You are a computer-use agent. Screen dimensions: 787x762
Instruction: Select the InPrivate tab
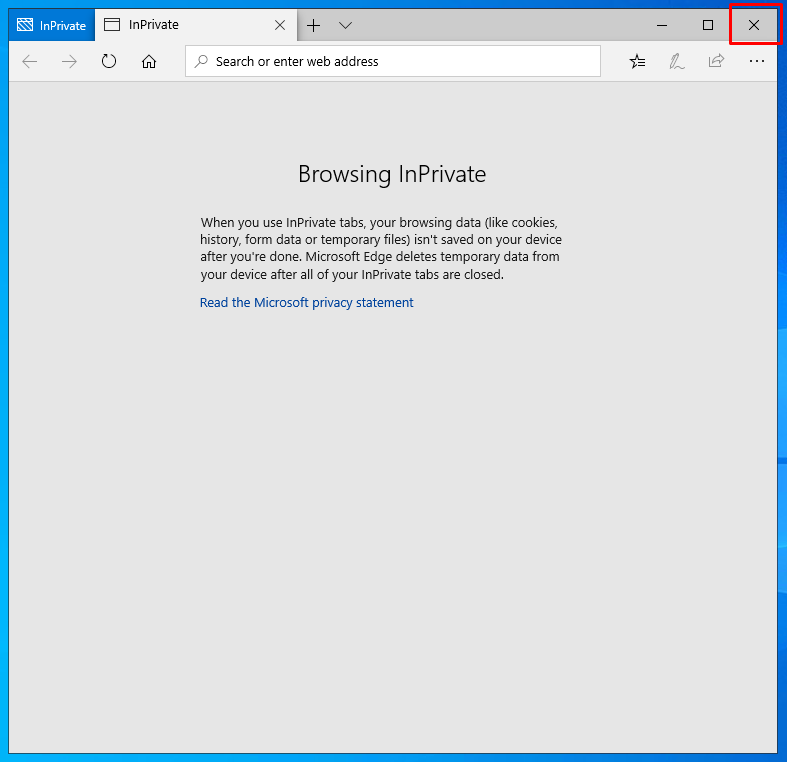196,25
